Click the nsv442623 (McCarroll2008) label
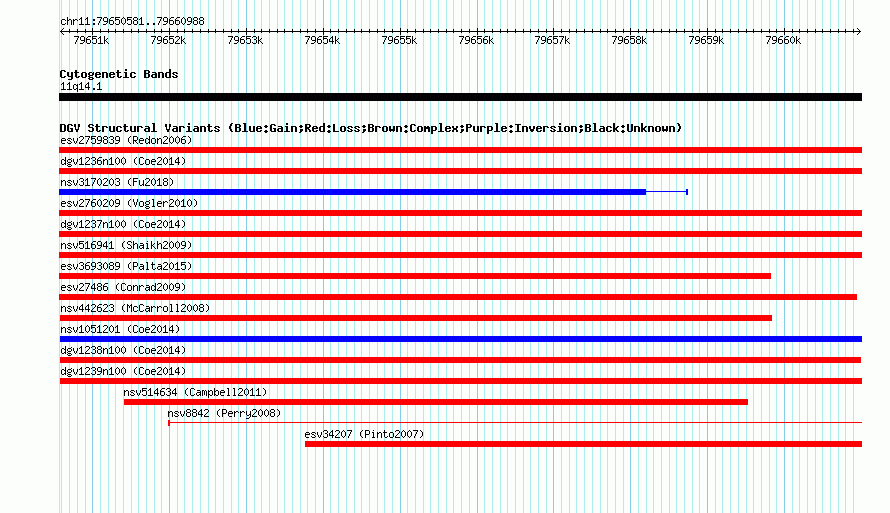 coord(135,308)
